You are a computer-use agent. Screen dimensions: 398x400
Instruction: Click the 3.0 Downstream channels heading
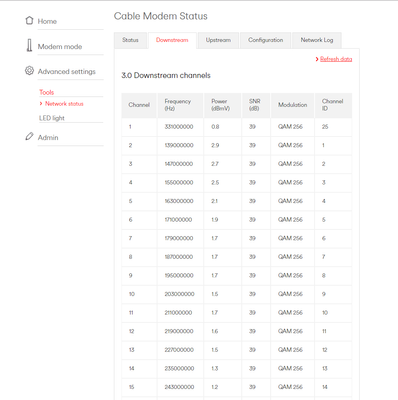[x=166, y=76]
